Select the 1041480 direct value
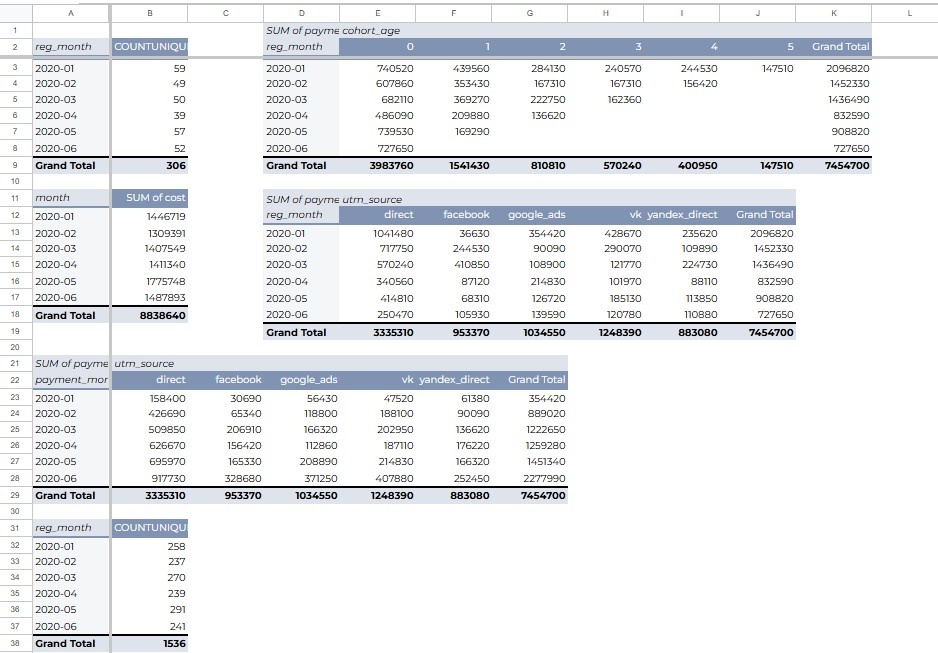The image size is (938, 653). tap(377, 233)
